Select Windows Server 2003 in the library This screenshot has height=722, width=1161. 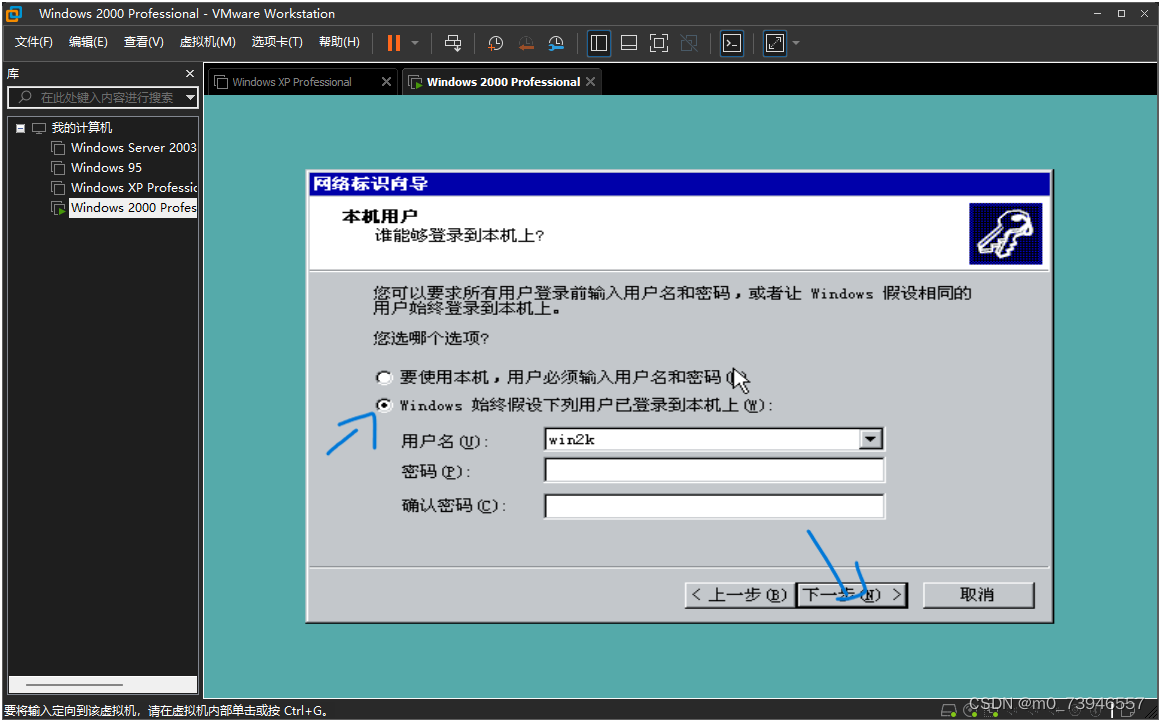(x=133, y=147)
